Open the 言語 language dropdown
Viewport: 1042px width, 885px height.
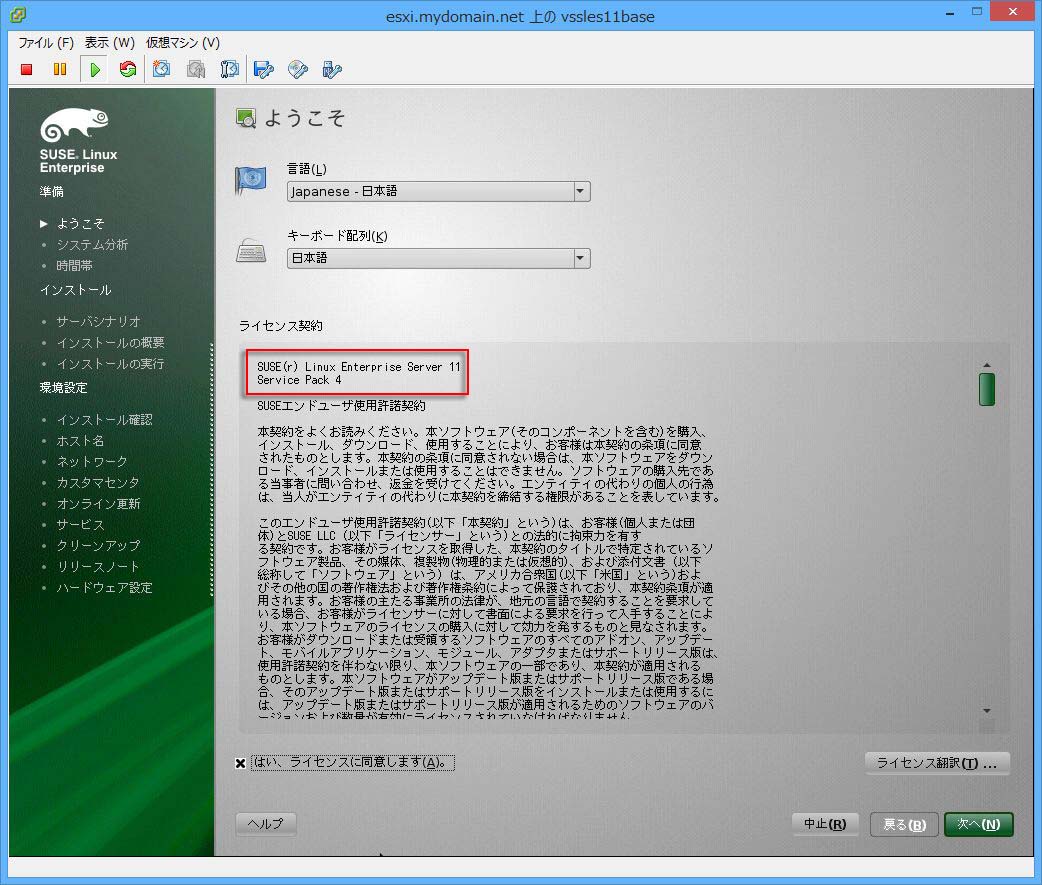point(439,191)
